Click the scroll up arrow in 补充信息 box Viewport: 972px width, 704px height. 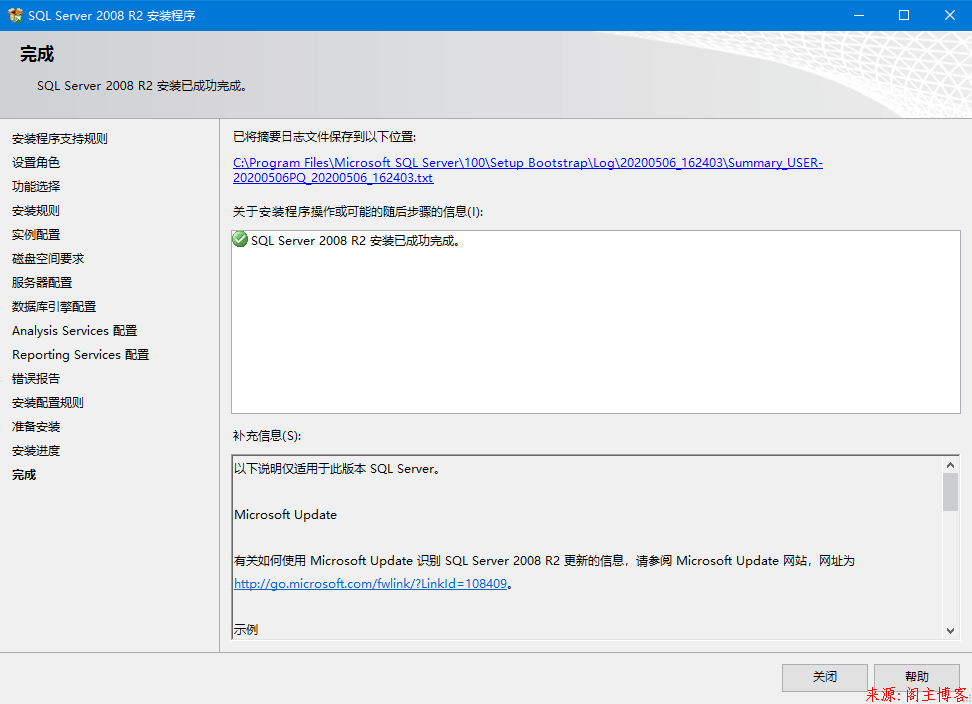coord(950,465)
